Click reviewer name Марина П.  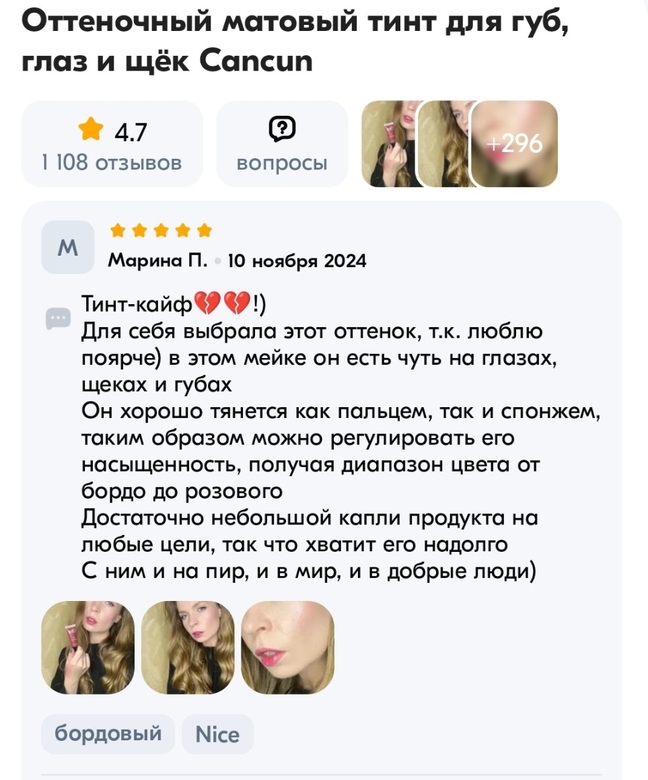coord(158,260)
